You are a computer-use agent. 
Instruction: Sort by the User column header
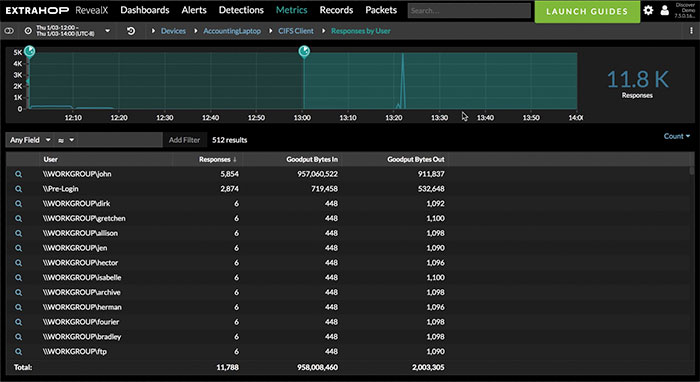tap(50, 159)
